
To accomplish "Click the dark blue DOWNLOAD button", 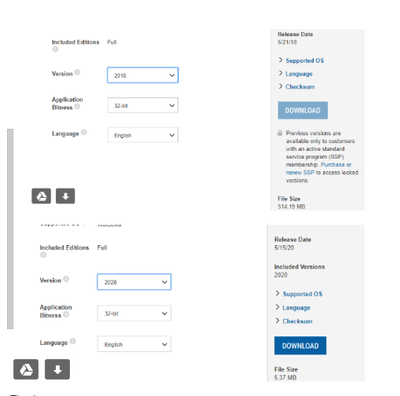I will pos(300,346).
